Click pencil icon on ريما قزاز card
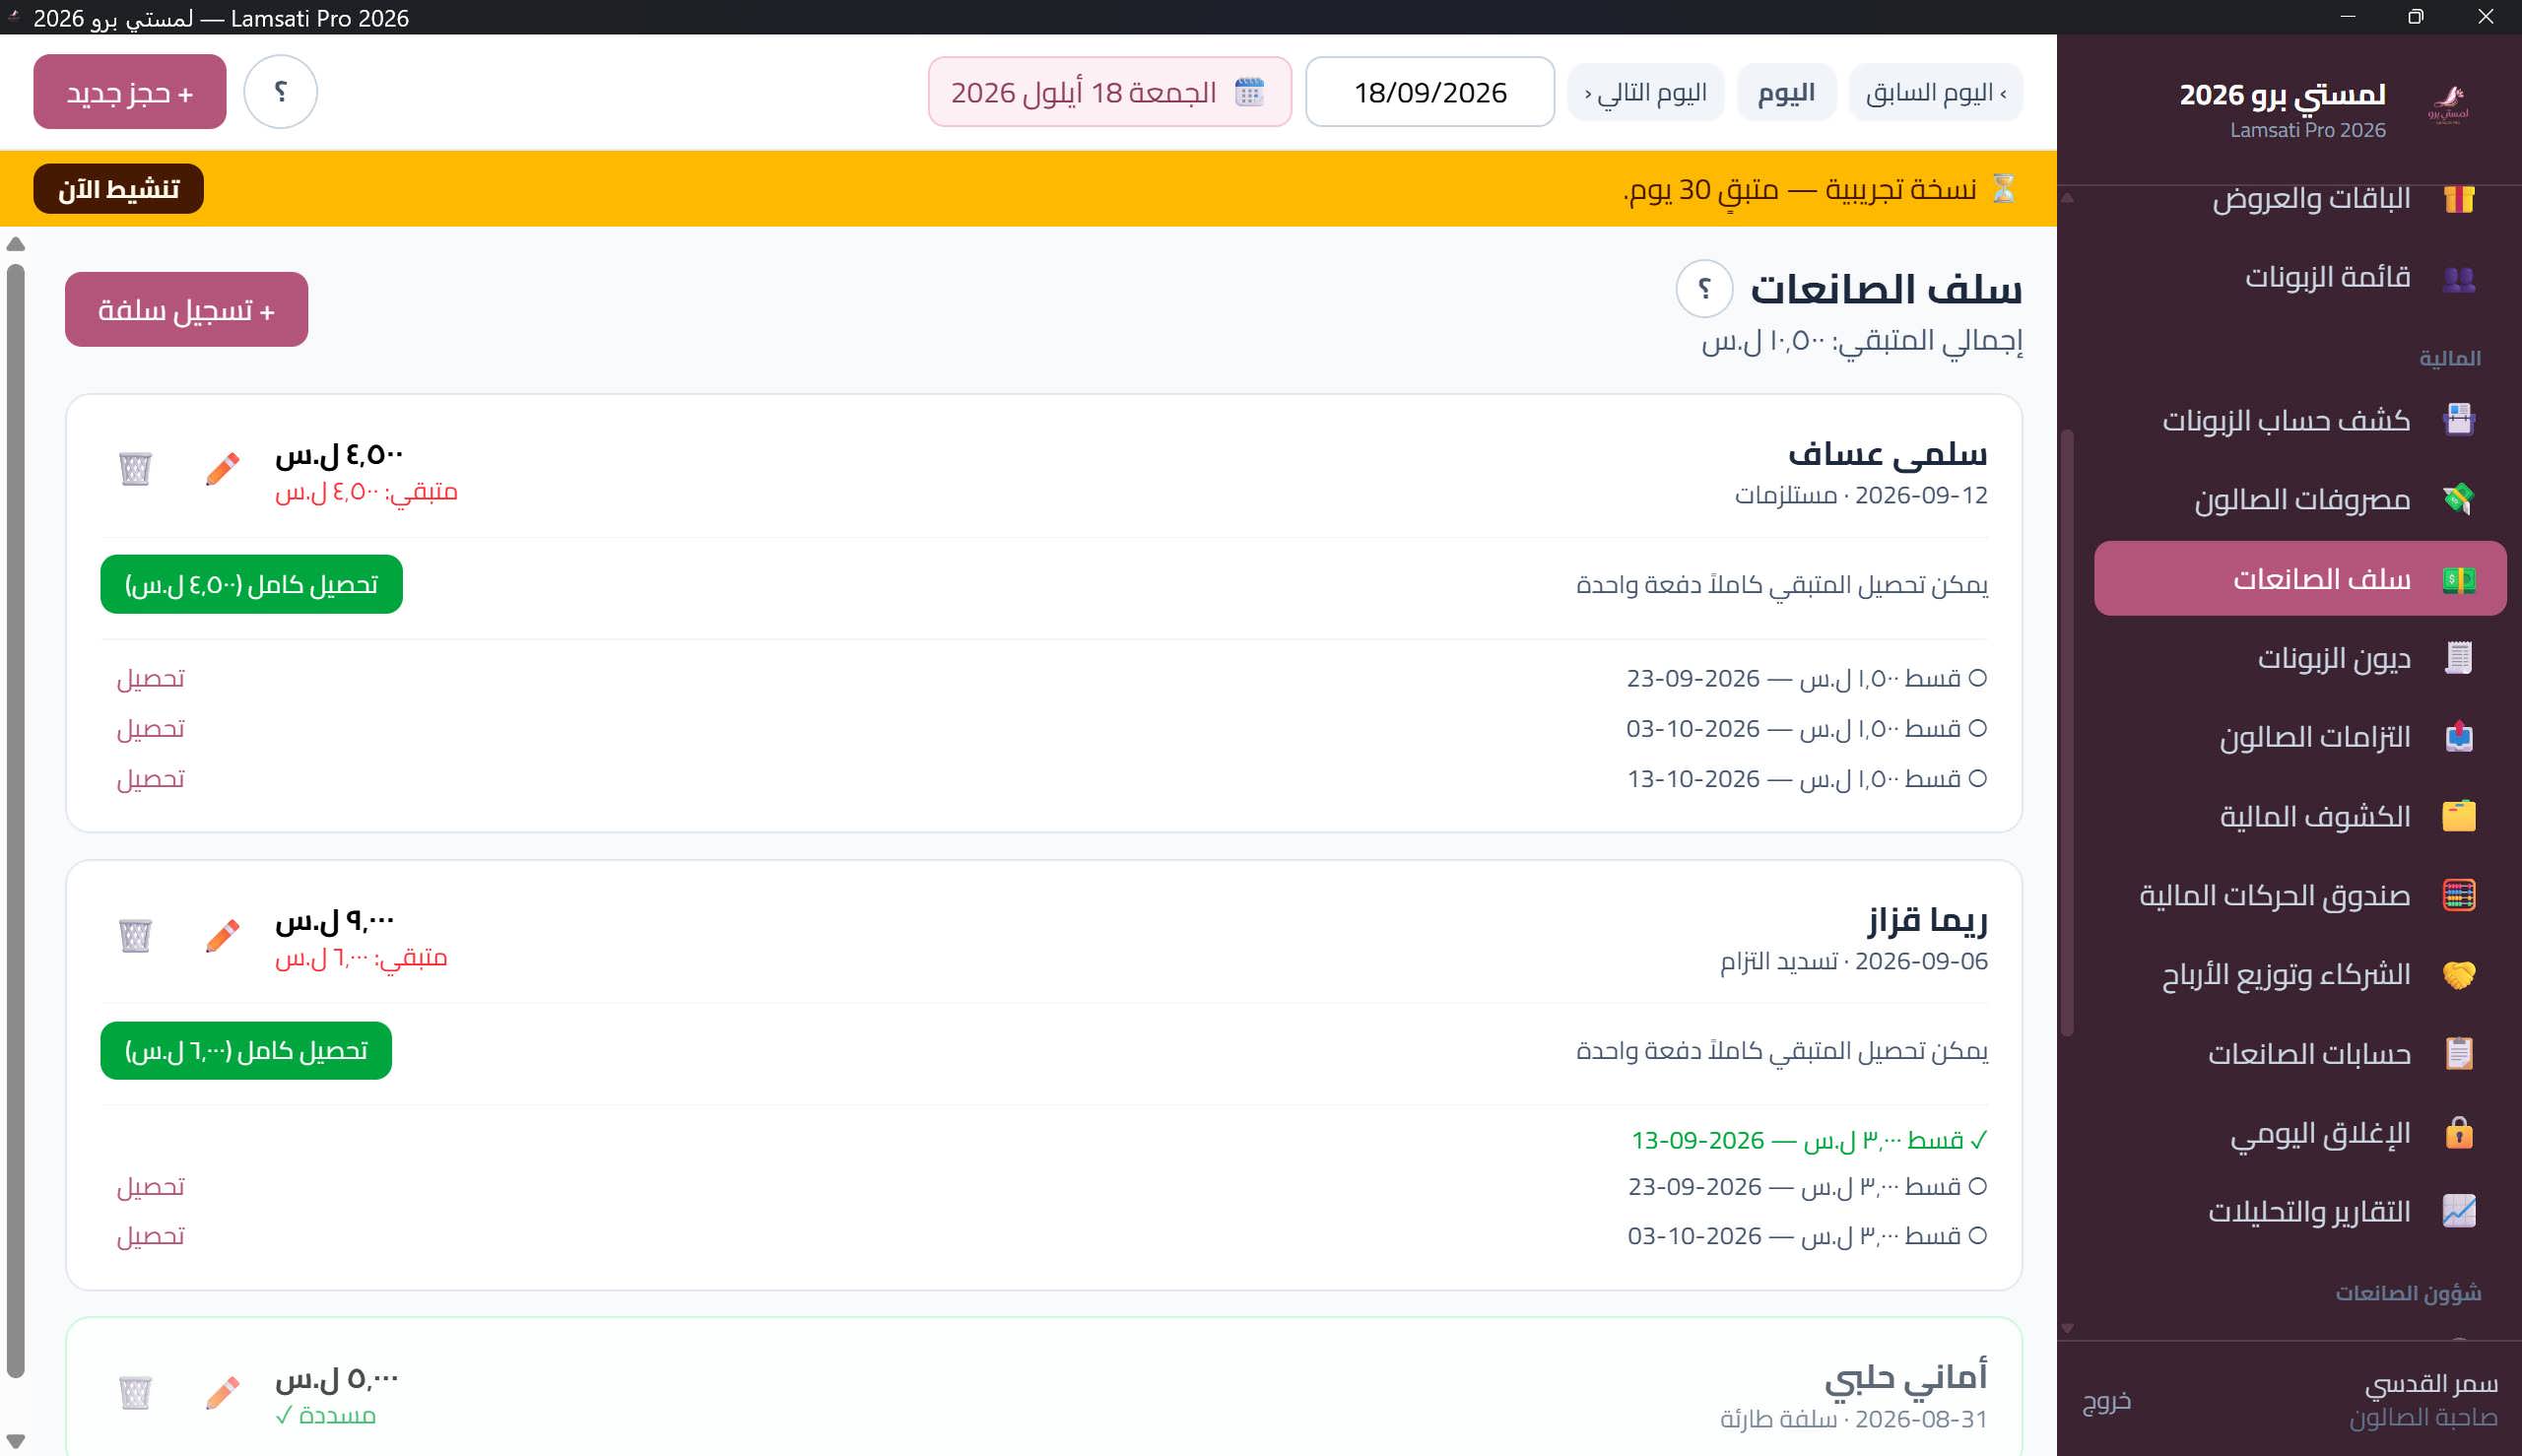The height and width of the screenshot is (1456, 2522). point(222,935)
